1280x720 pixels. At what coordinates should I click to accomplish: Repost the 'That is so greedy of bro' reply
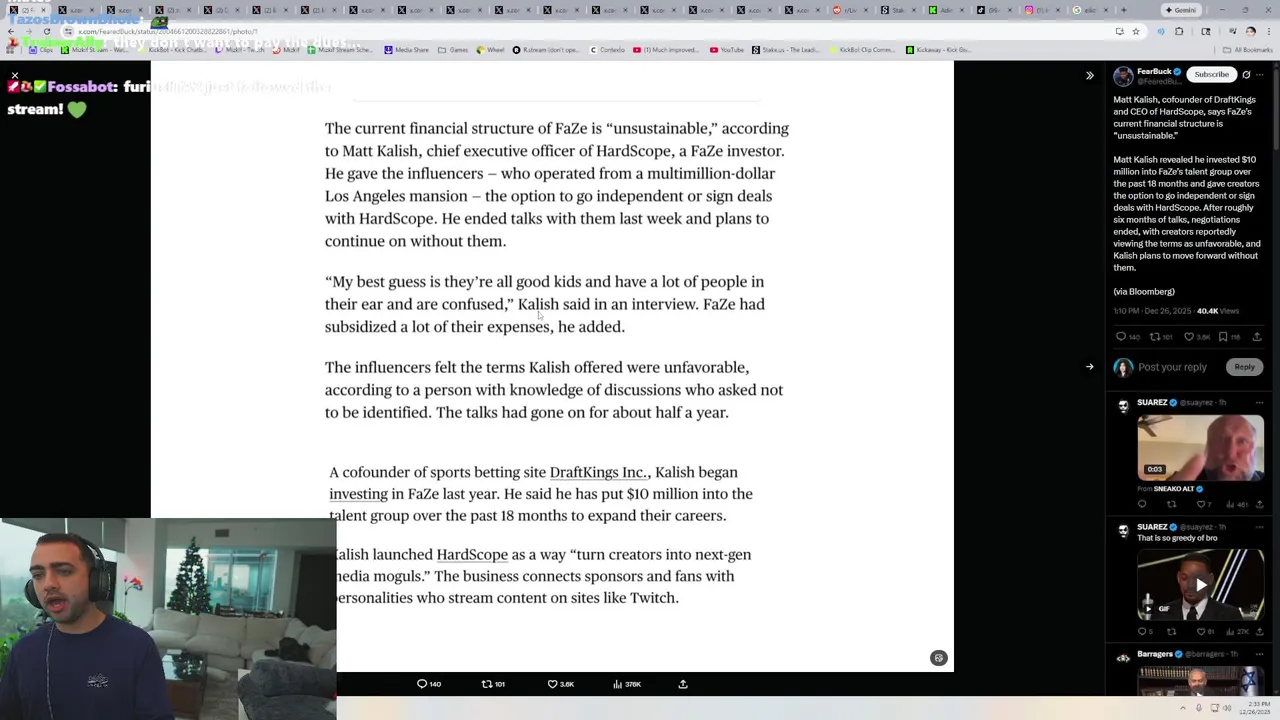[x=1171, y=632]
